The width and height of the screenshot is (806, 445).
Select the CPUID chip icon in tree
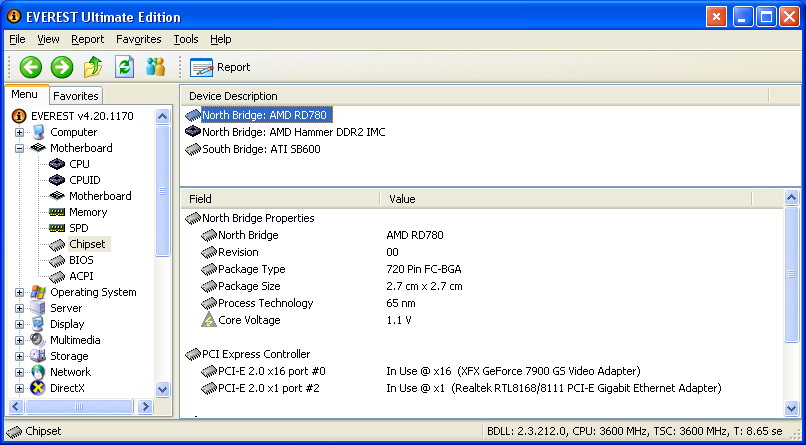point(57,180)
